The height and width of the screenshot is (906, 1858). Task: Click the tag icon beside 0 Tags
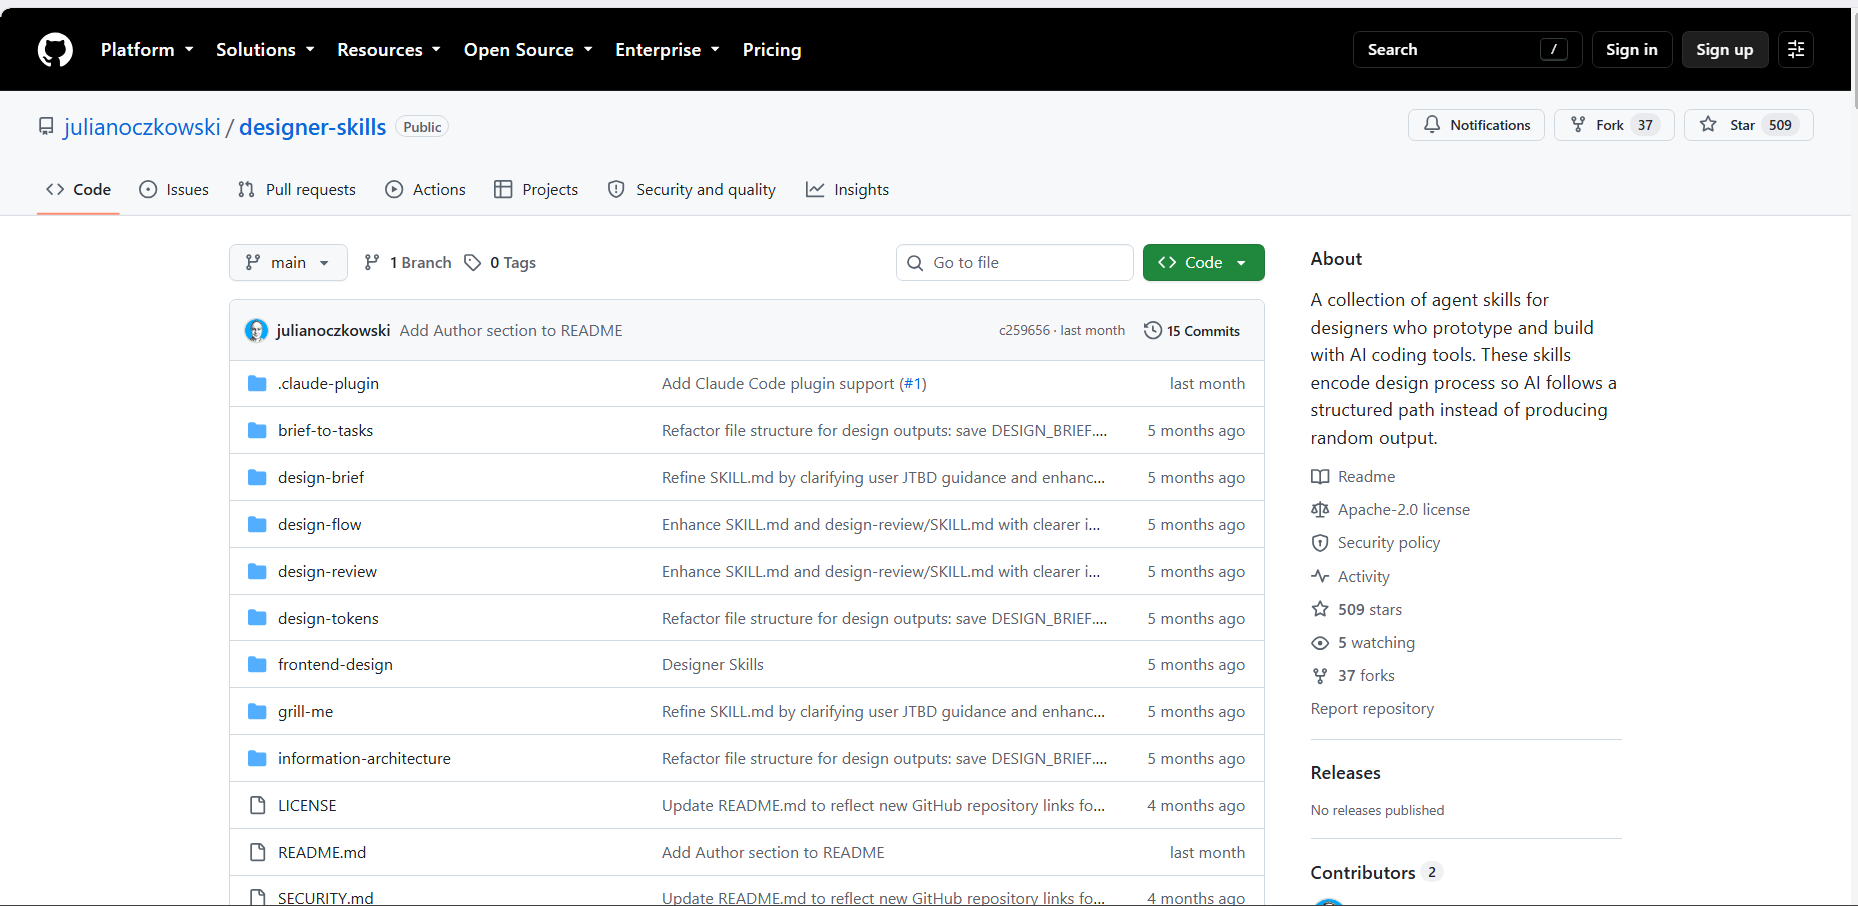[x=473, y=262]
